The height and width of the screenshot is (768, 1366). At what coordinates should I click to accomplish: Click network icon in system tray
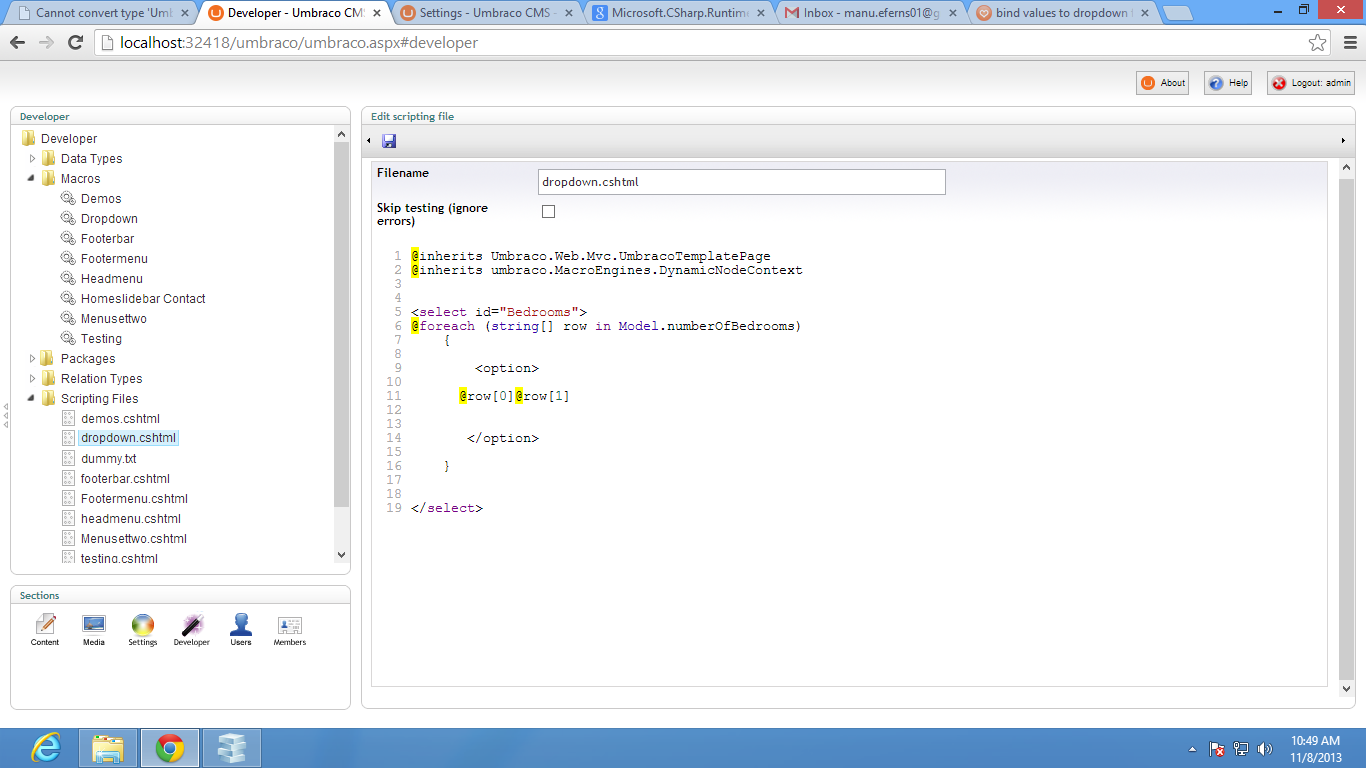[1241, 748]
